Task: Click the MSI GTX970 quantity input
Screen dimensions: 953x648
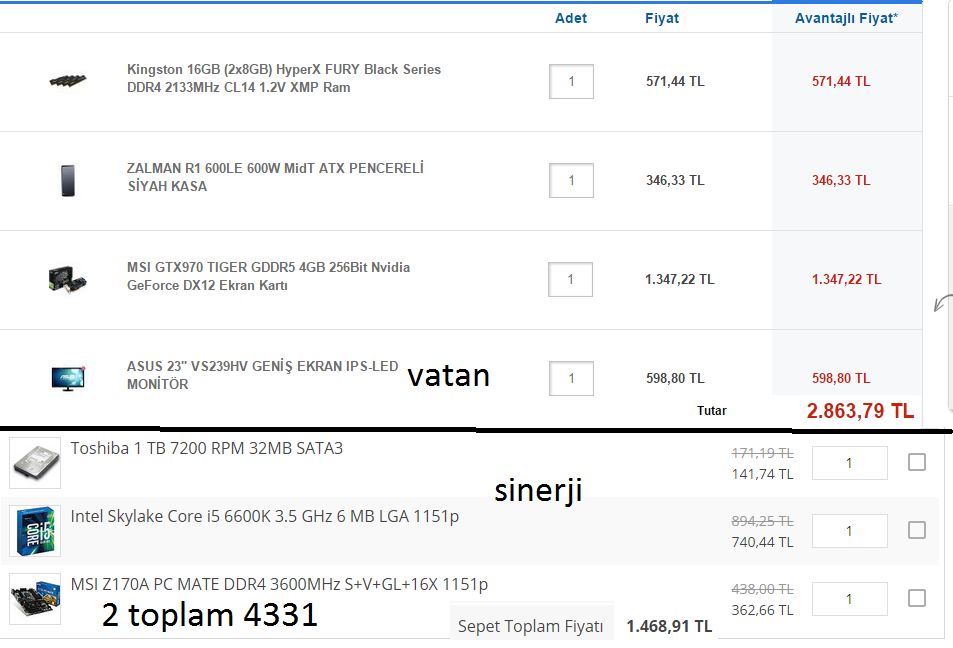Action: click(571, 279)
